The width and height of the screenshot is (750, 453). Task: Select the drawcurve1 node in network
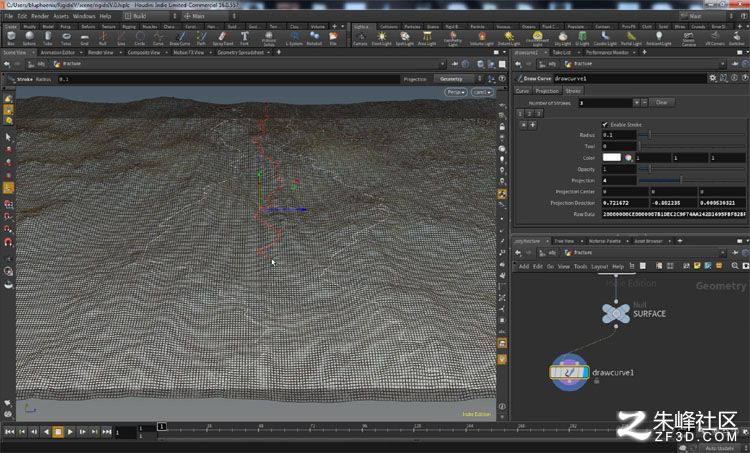[569, 372]
